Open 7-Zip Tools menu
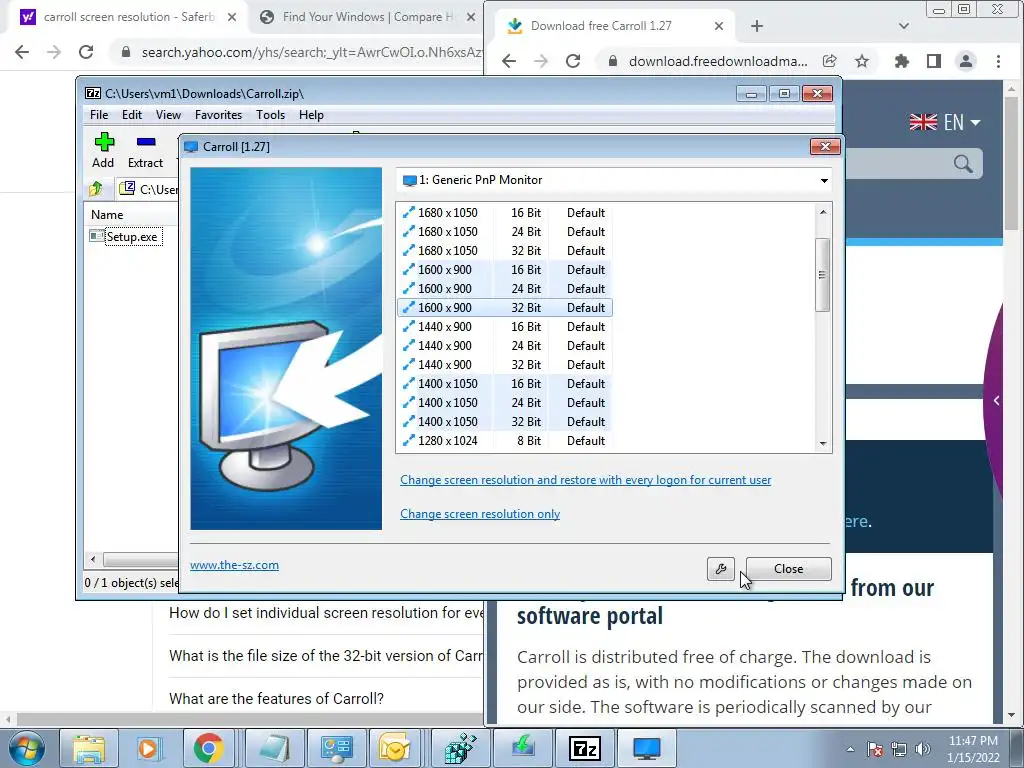The width and height of the screenshot is (1024, 768). (270, 115)
